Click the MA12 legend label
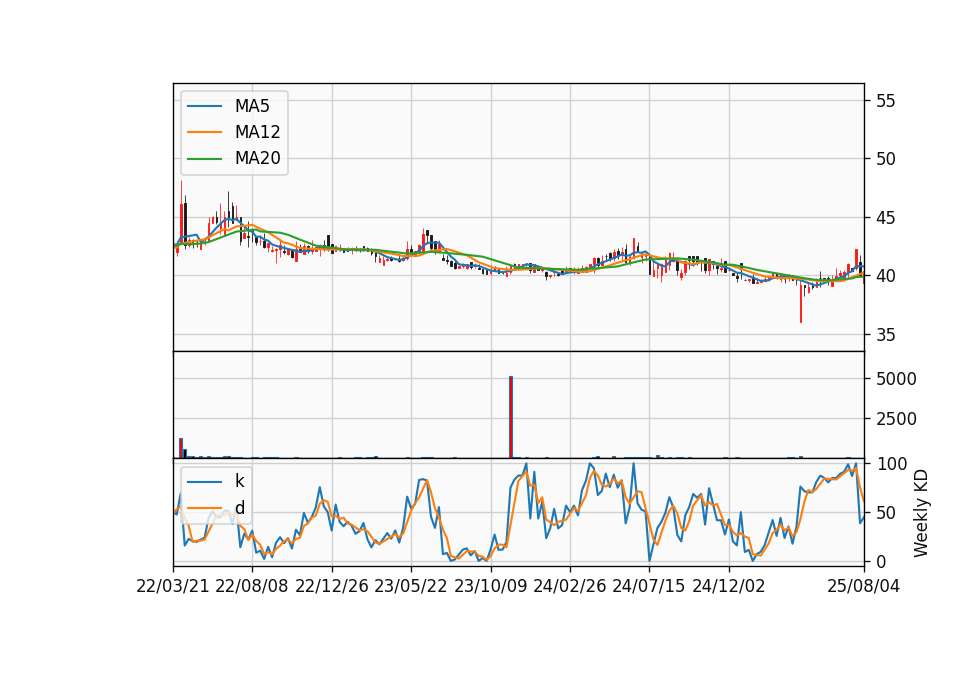This screenshot has width=960, height=690. coord(257,132)
